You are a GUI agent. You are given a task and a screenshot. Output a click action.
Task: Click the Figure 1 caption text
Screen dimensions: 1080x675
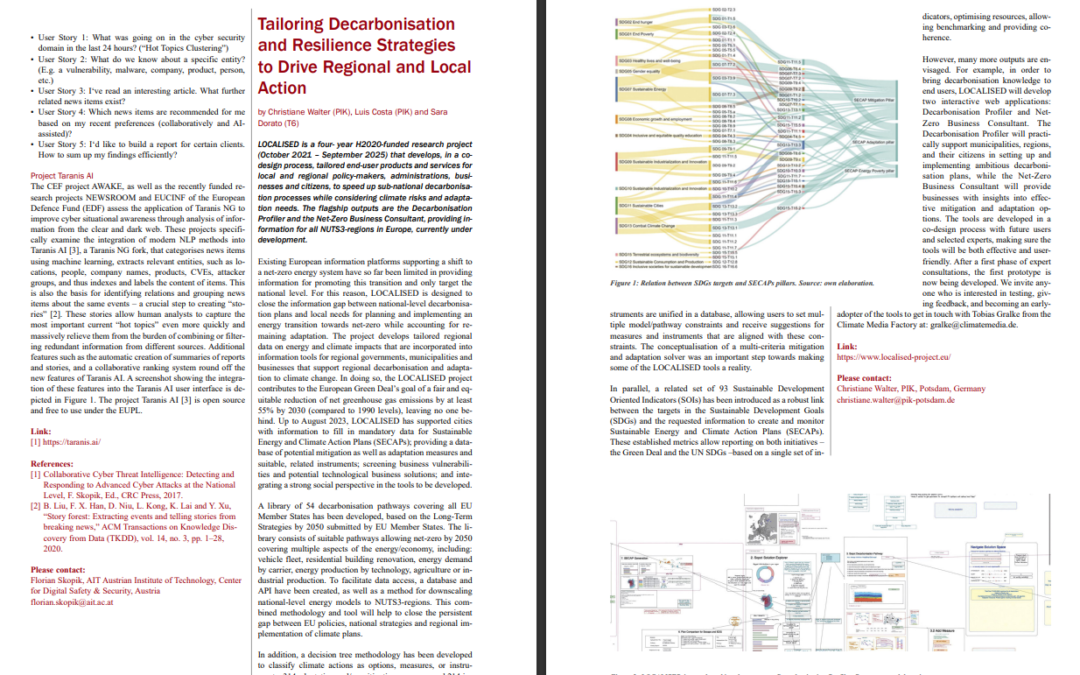click(742, 283)
